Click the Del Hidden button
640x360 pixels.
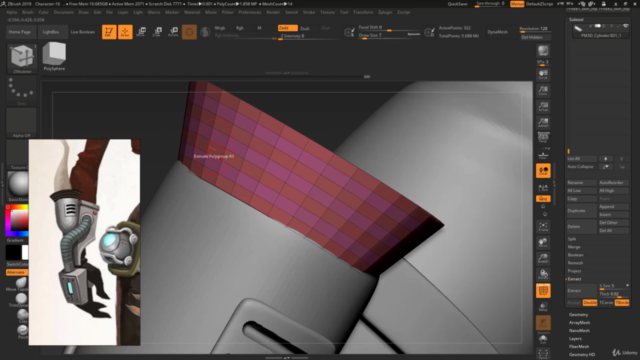[x=535, y=37]
